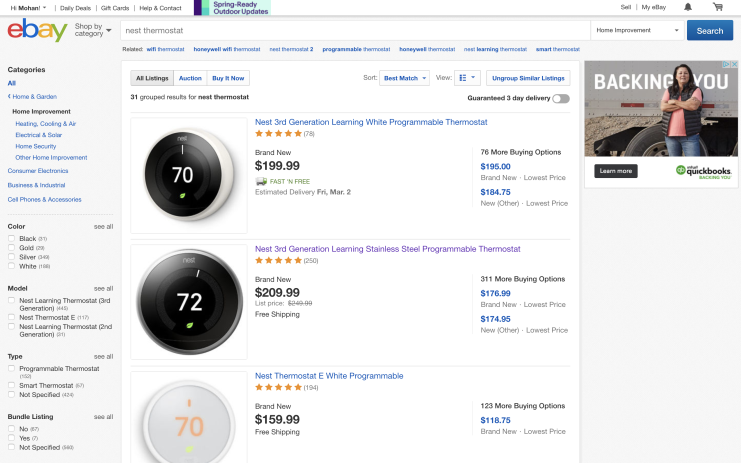Click the eBay logo
This screenshot has width=741, height=463.
pos(37,30)
